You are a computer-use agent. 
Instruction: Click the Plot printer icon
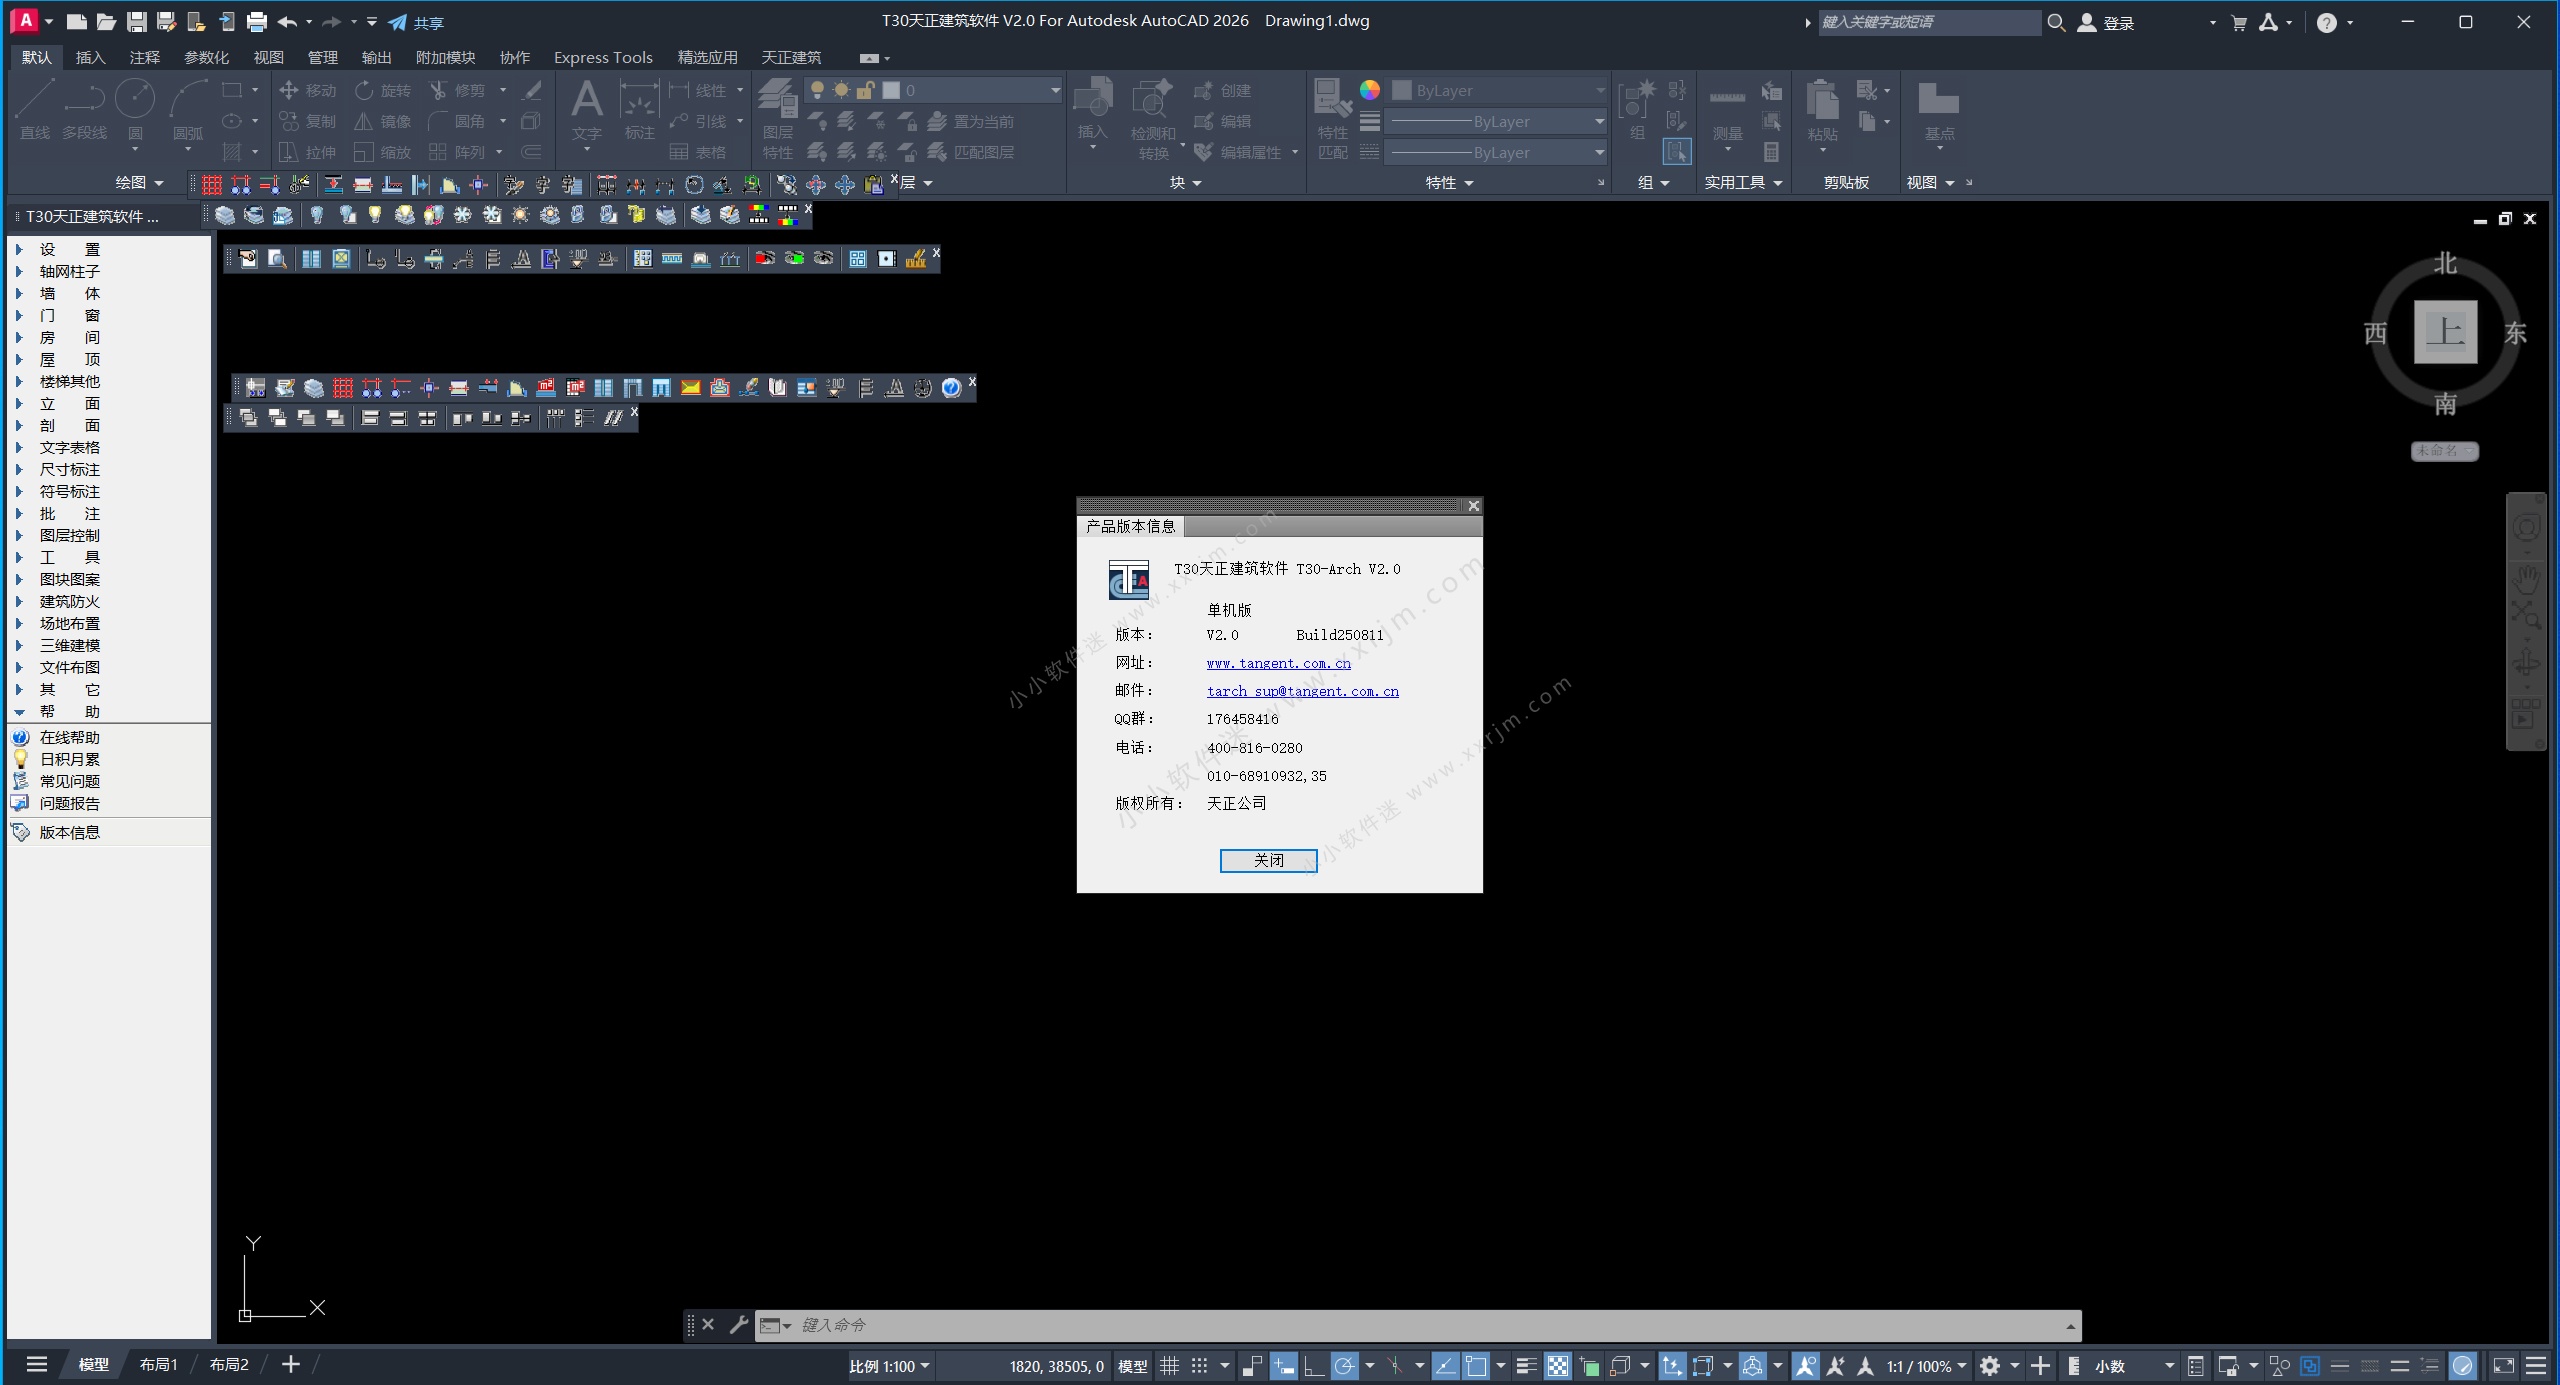point(257,21)
